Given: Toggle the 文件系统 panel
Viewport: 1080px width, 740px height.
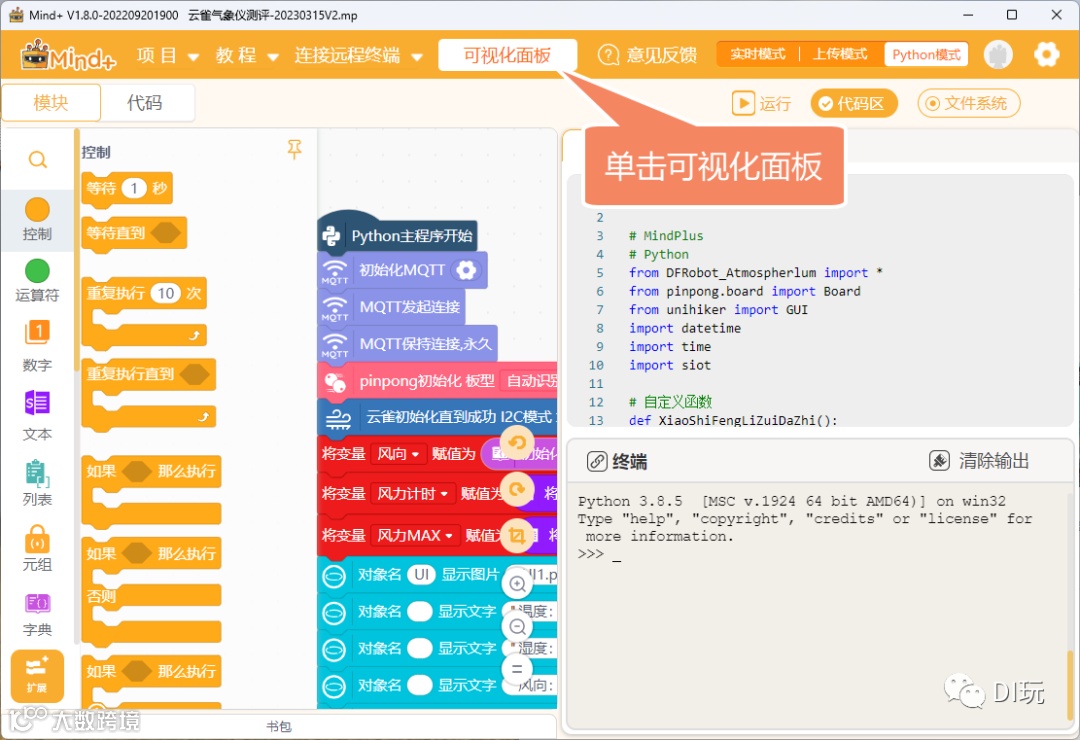Looking at the screenshot, I should [968, 103].
